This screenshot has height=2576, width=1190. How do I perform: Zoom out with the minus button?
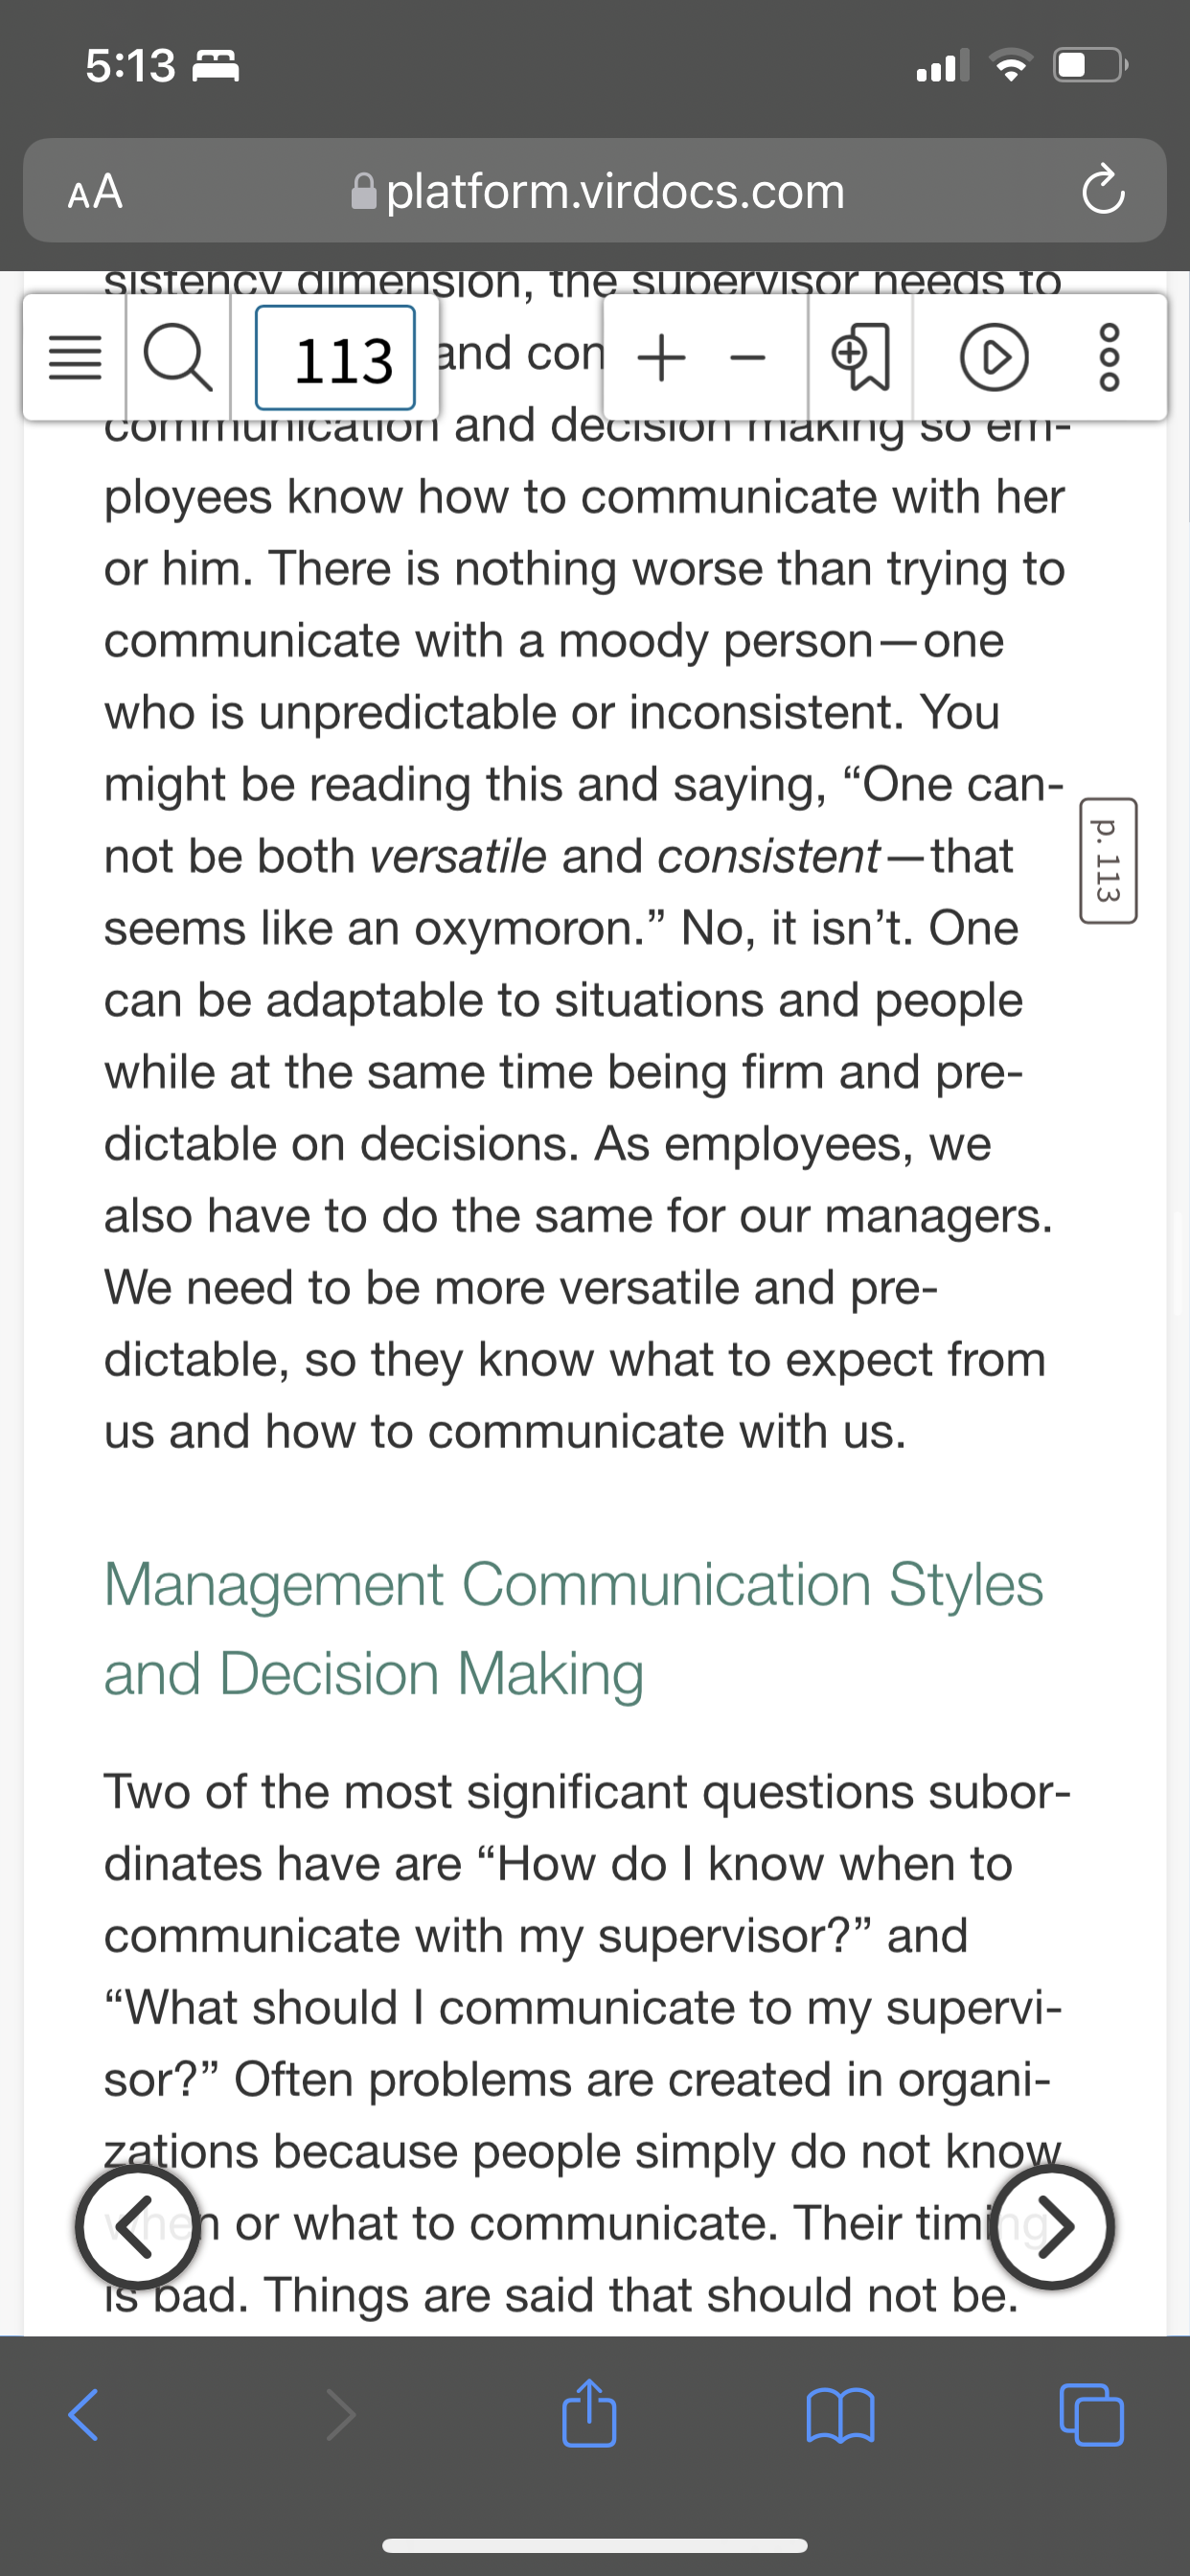coord(747,358)
